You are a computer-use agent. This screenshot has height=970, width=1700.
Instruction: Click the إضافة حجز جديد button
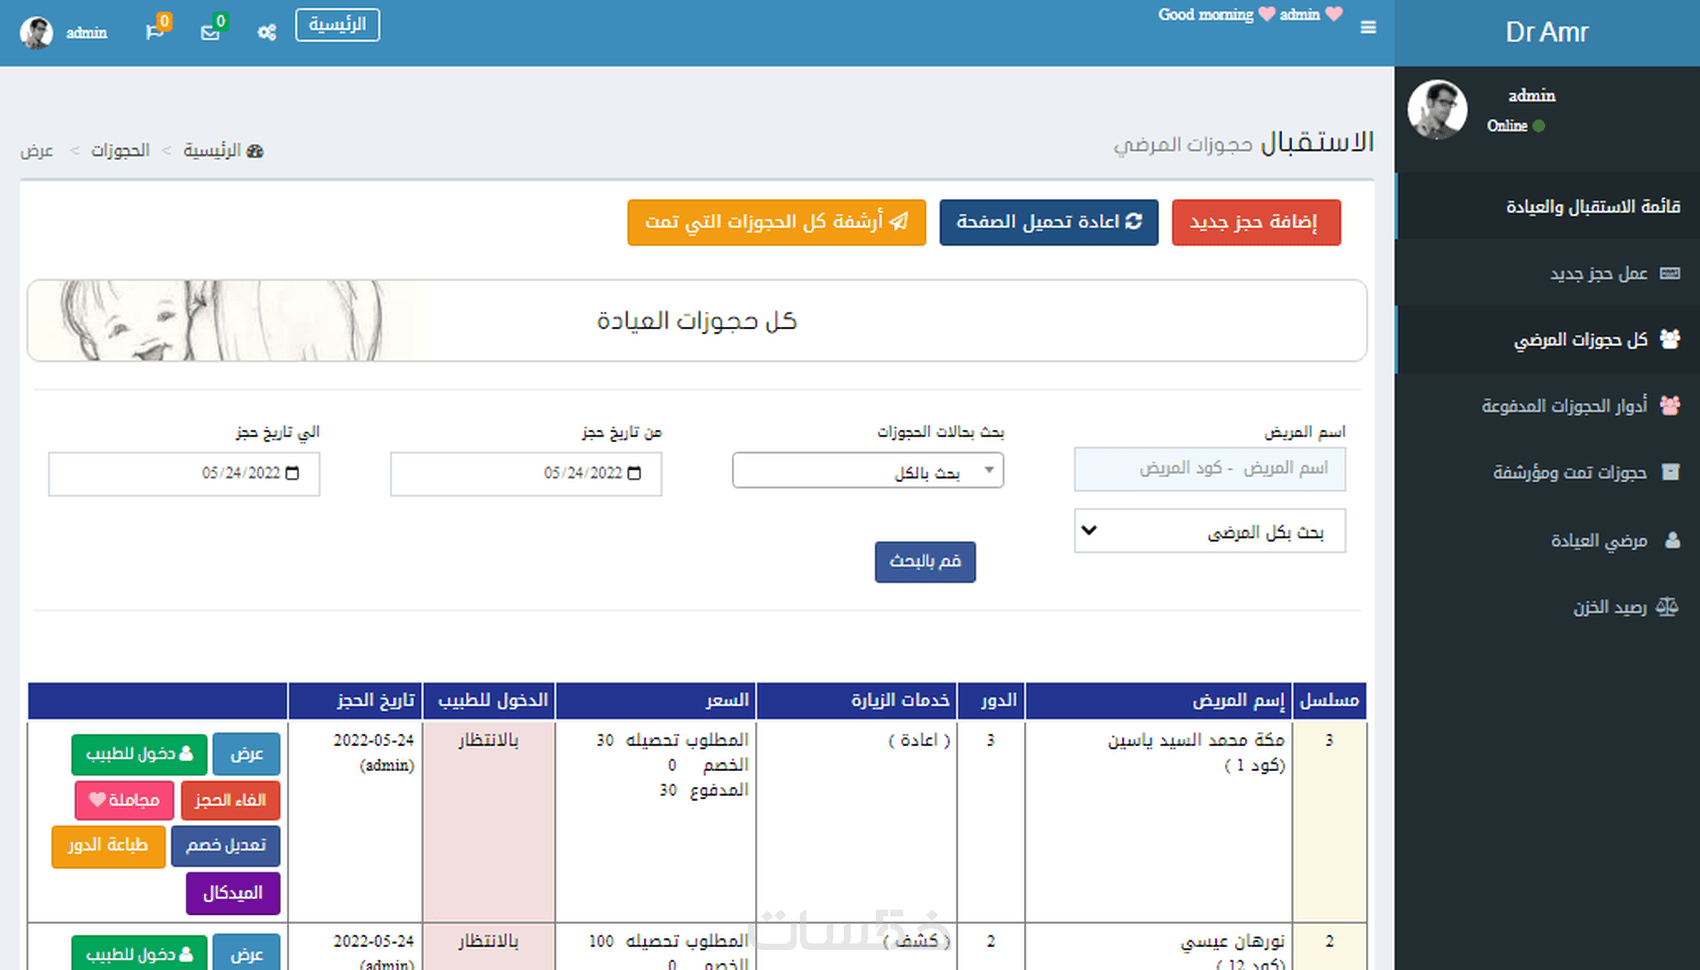click(x=1256, y=222)
